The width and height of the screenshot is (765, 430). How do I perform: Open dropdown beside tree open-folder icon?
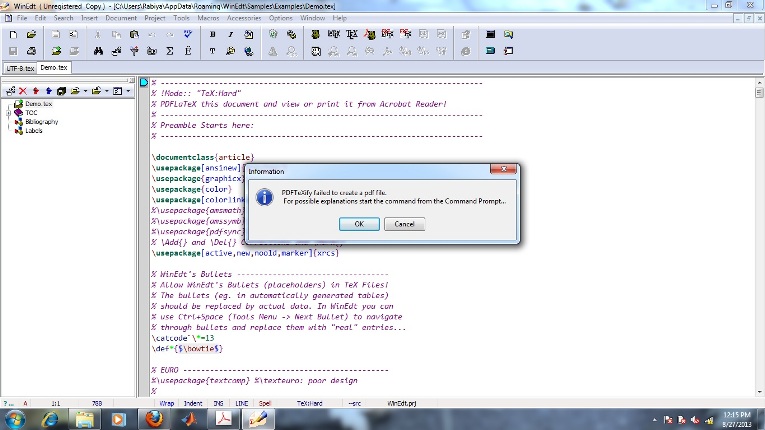pos(85,91)
